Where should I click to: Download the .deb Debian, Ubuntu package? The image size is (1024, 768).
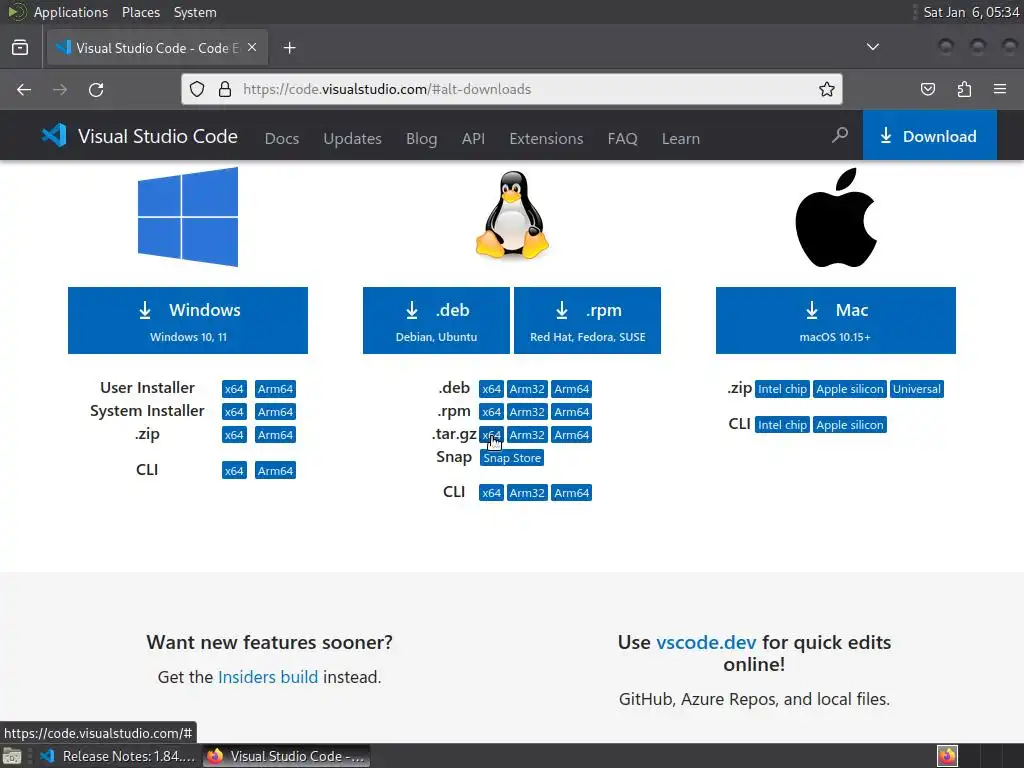click(x=436, y=321)
